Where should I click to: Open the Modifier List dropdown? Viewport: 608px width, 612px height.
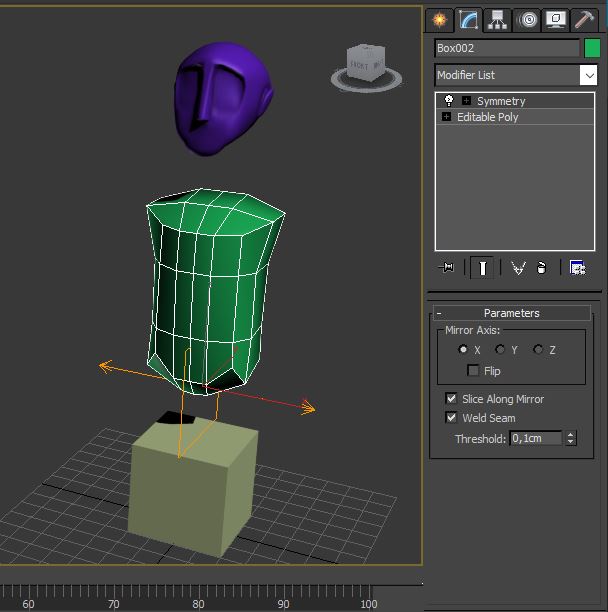pos(588,75)
